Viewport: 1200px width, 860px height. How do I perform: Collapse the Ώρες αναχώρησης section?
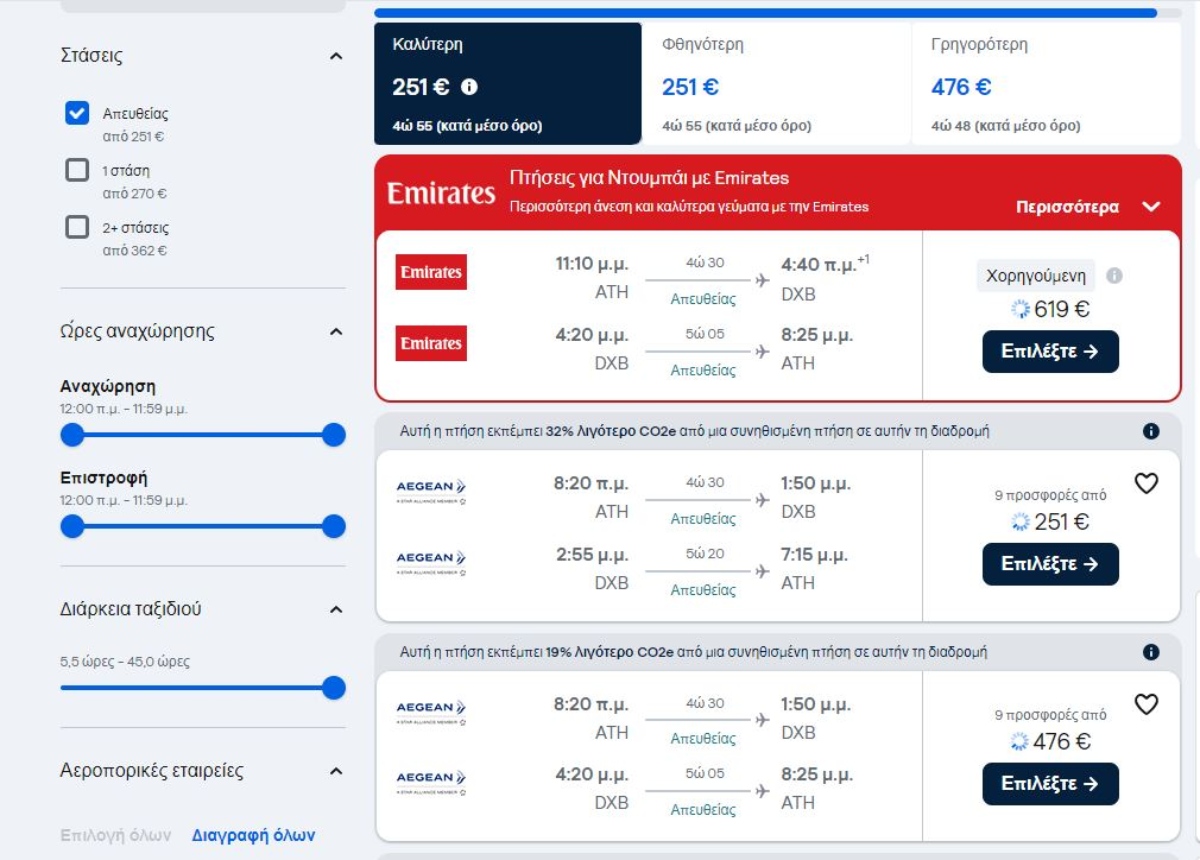coord(336,332)
